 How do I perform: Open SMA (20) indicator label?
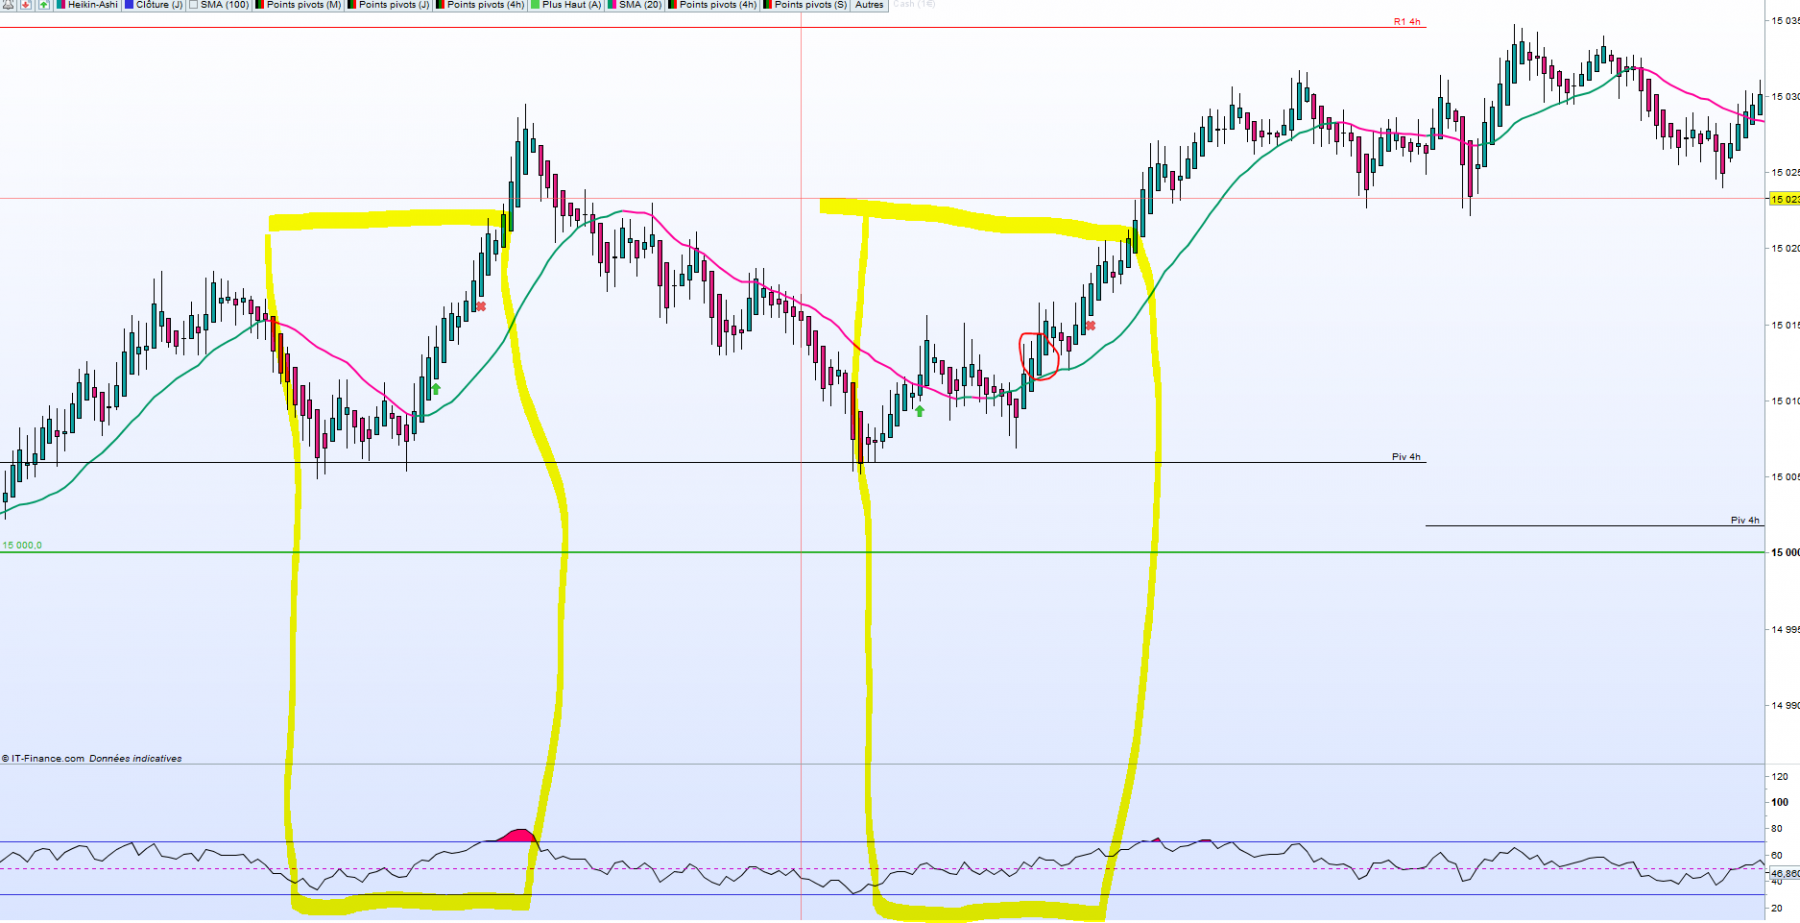[640, 4]
